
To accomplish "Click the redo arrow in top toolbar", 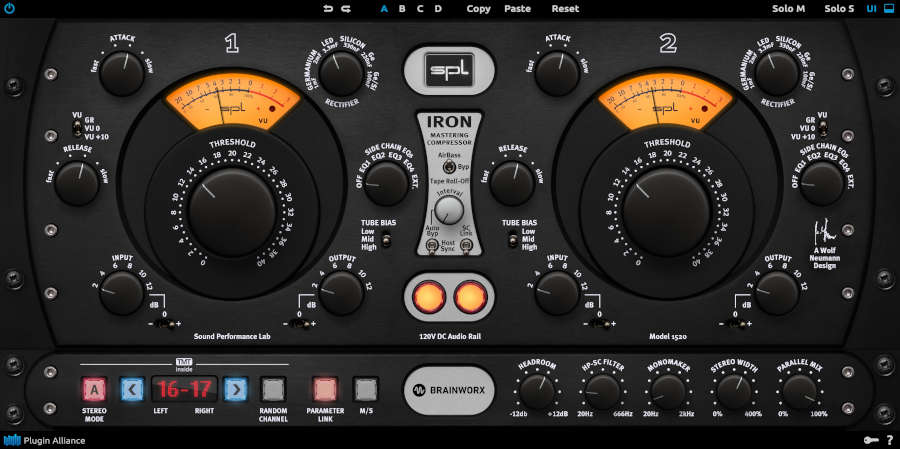I will (x=346, y=9).
